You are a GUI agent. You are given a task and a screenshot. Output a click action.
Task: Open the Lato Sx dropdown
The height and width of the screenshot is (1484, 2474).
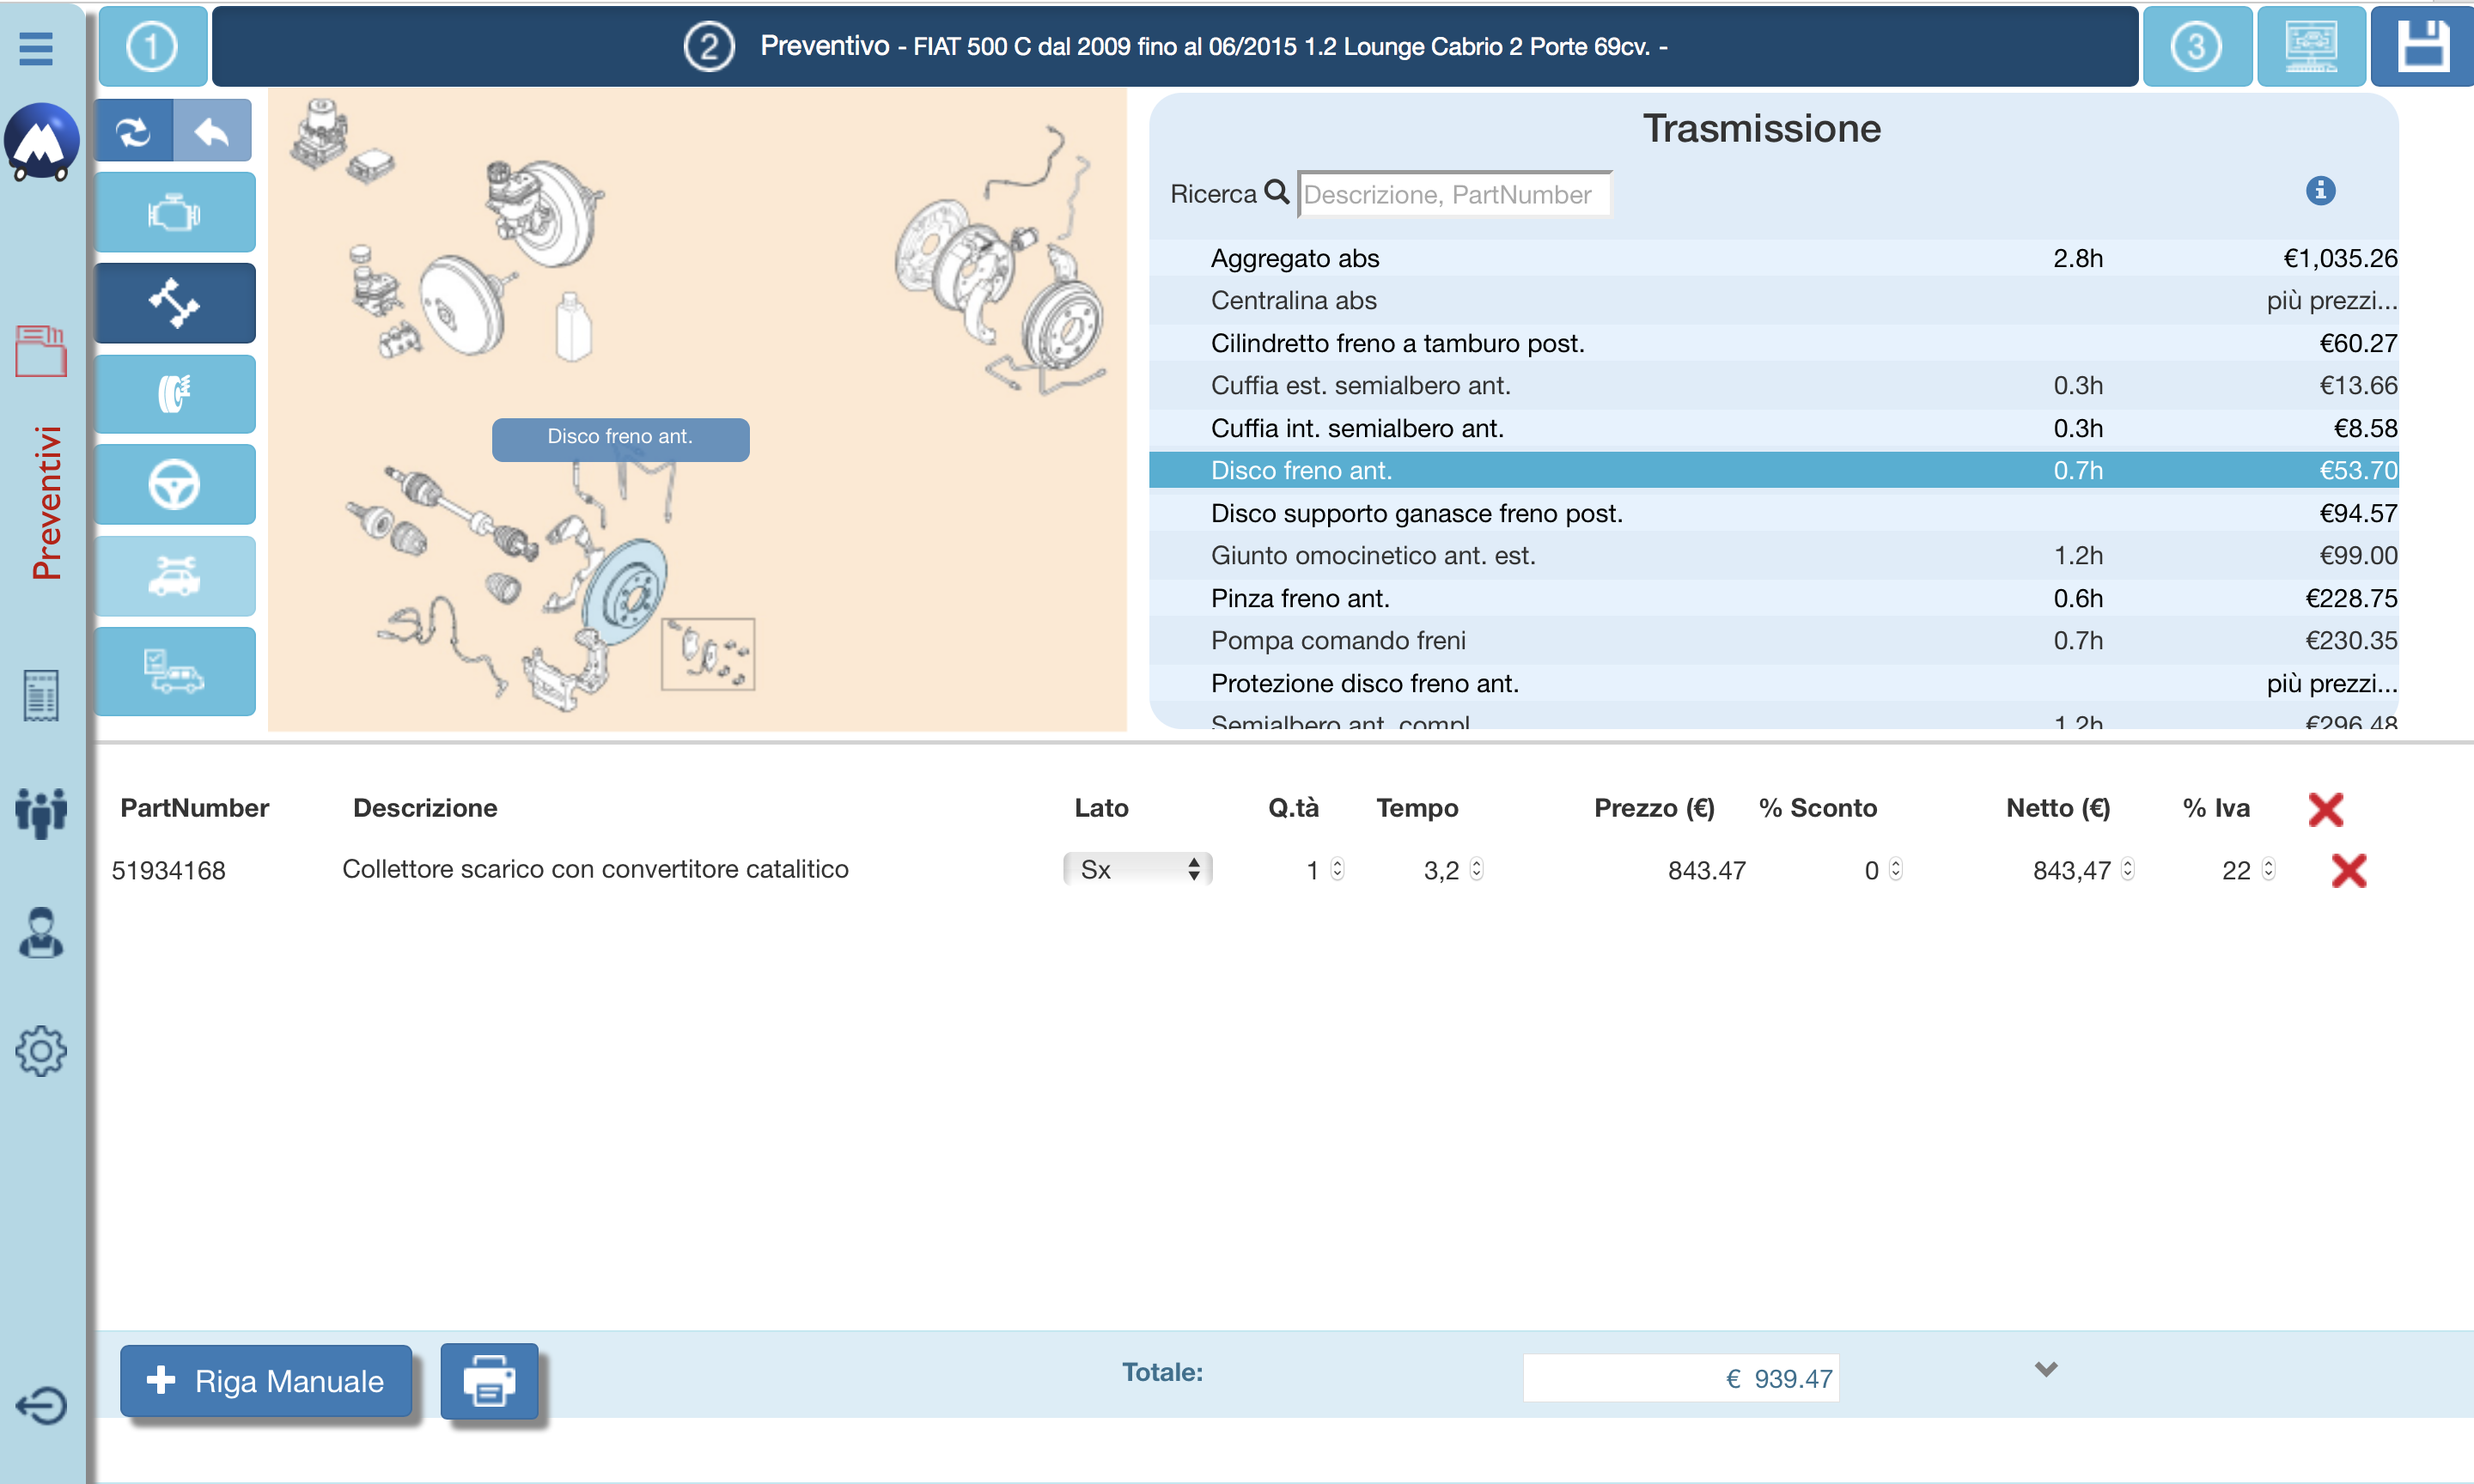1137,869
